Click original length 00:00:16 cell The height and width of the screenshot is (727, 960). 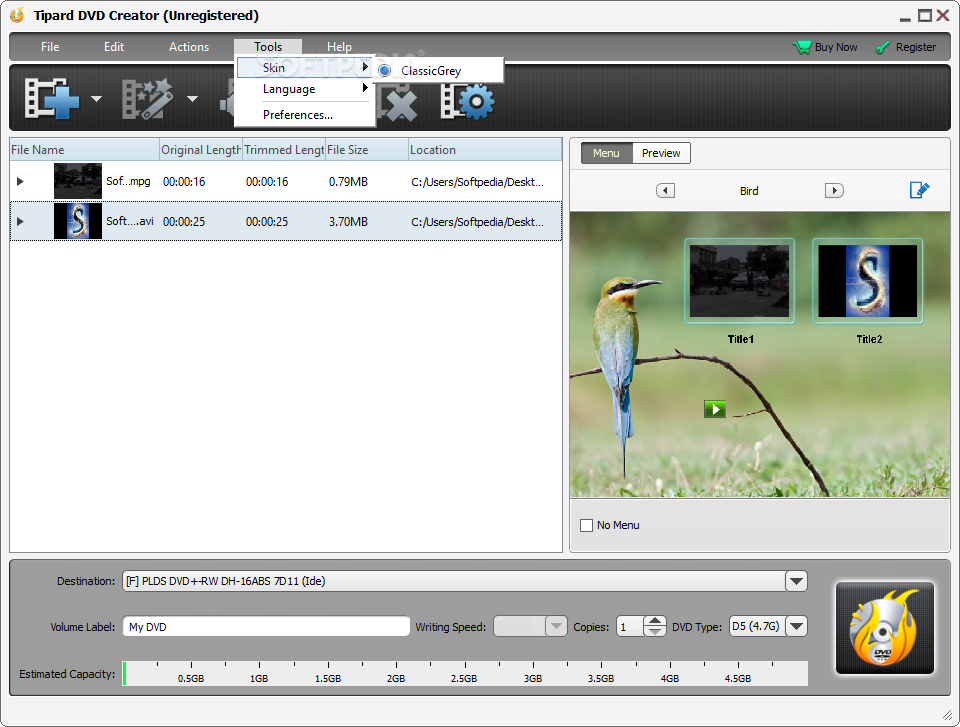pos(184,182)
